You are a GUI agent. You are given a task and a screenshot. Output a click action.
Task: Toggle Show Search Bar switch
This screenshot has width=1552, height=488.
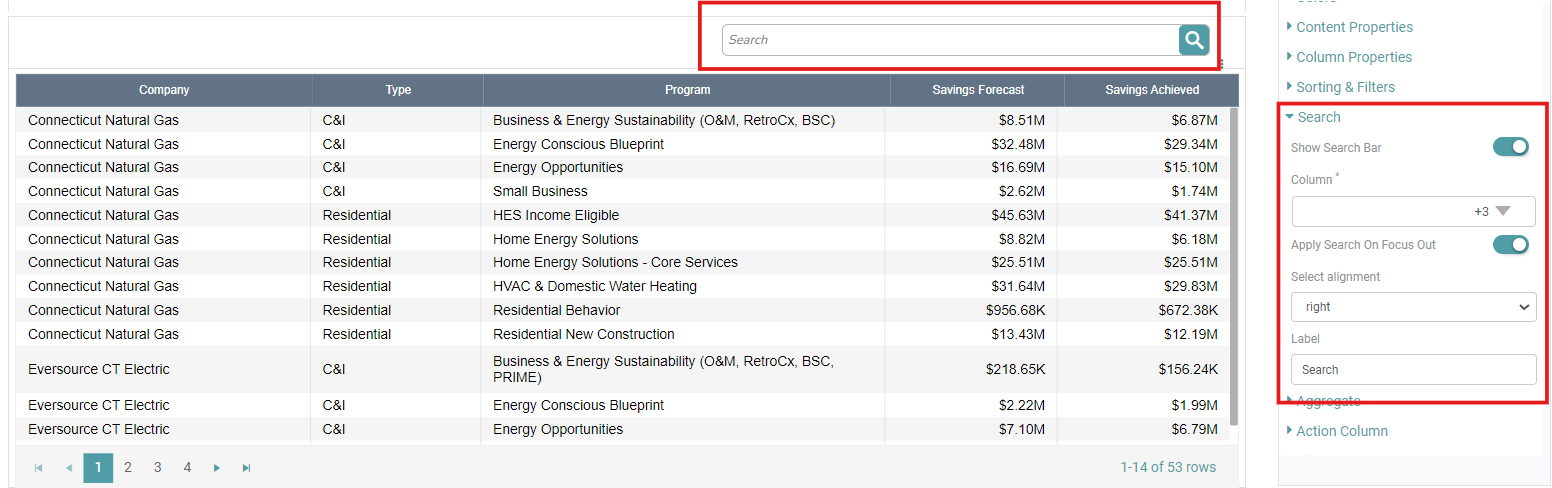pyautogui.click(x=1510, y=147)
